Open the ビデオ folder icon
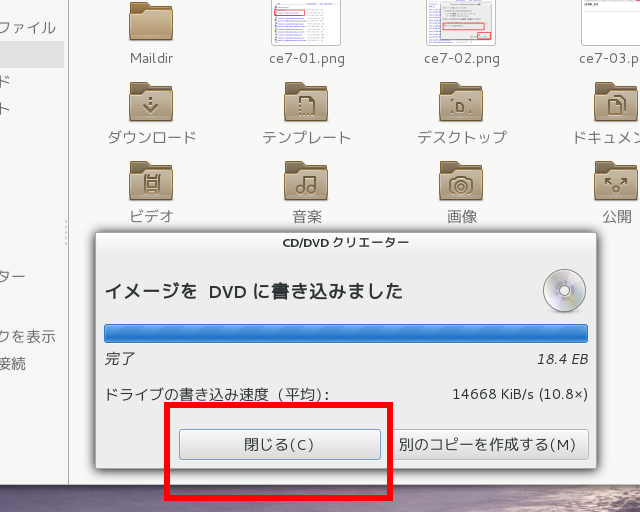Image resolution: width=640 pixels, height=512 pixels. [152, 181]
